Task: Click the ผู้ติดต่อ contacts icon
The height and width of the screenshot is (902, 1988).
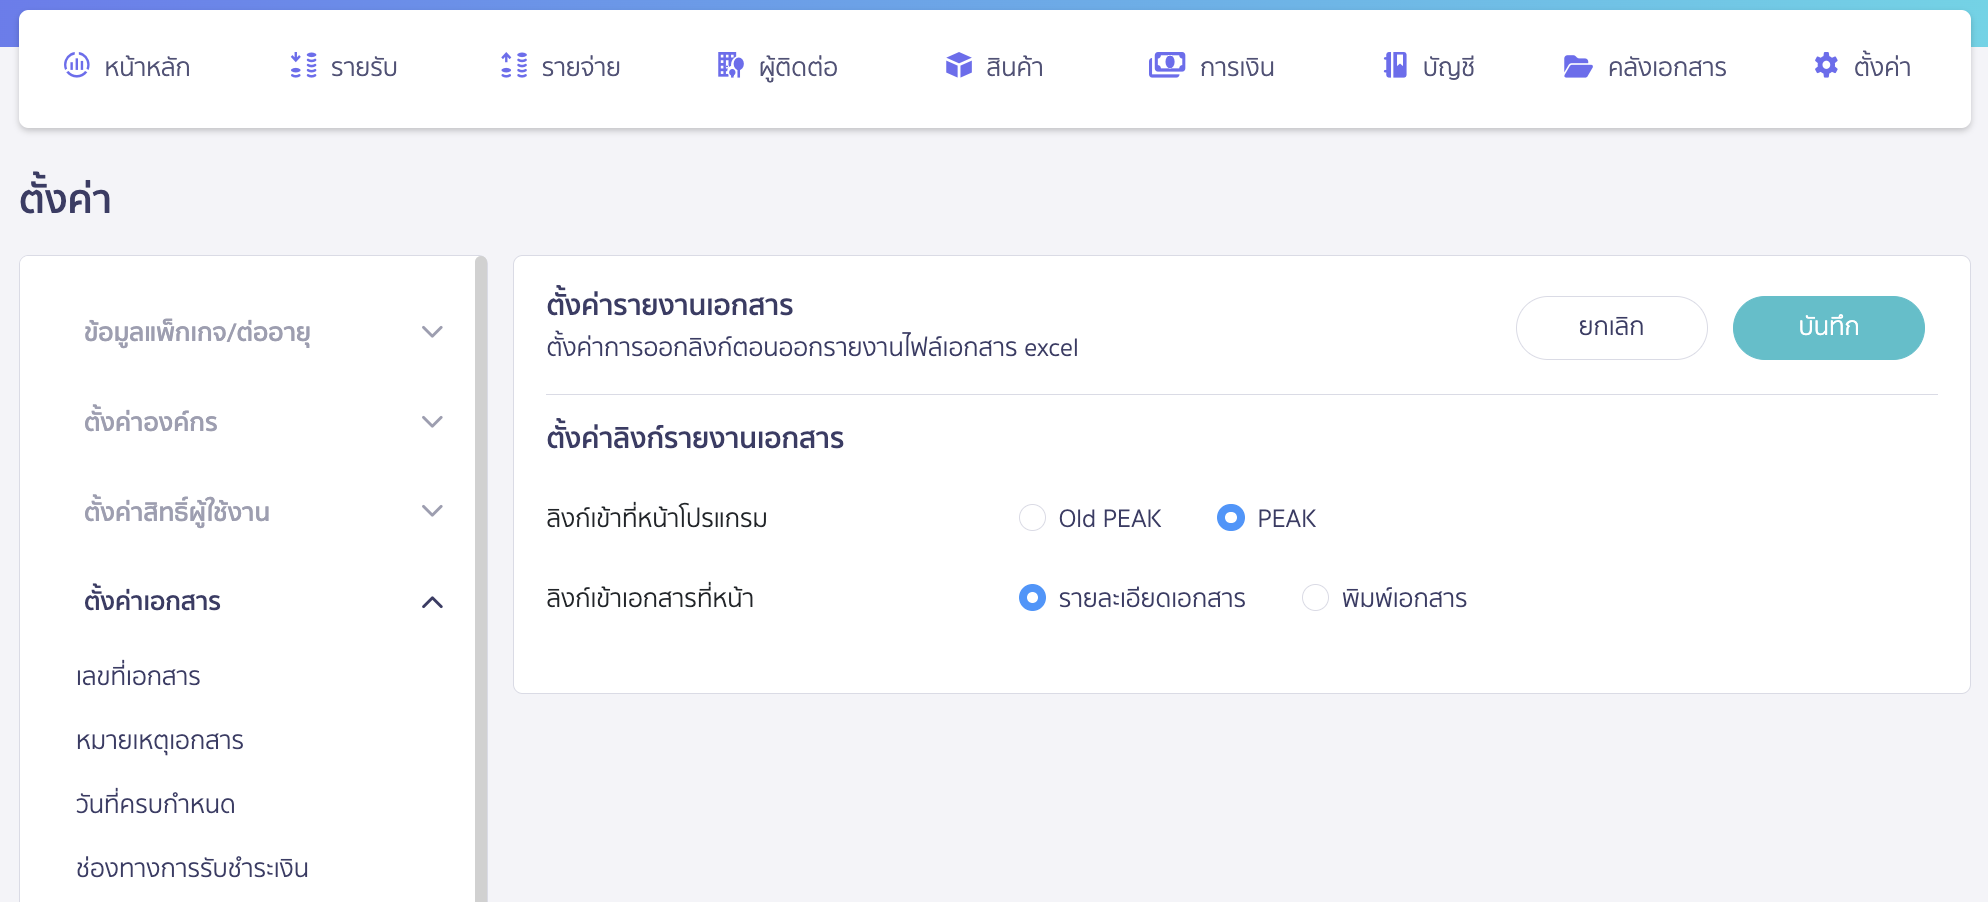Action: (729, 66)
